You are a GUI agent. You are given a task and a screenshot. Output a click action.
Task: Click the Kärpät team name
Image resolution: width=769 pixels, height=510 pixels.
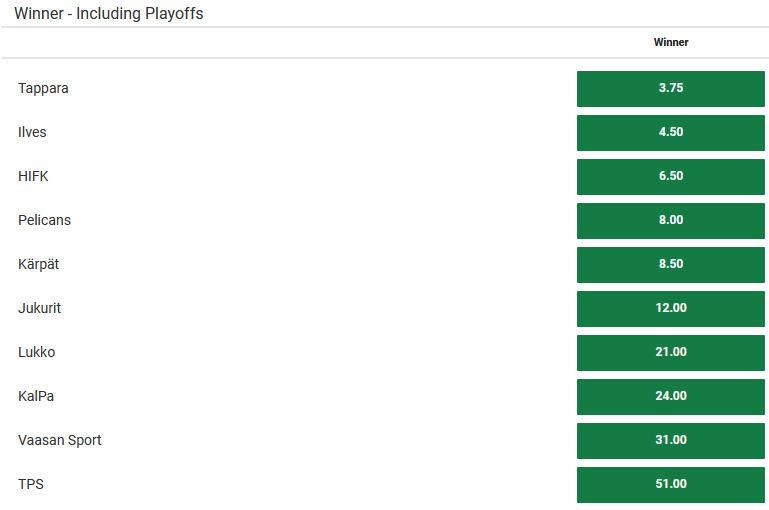pos(40,264)
